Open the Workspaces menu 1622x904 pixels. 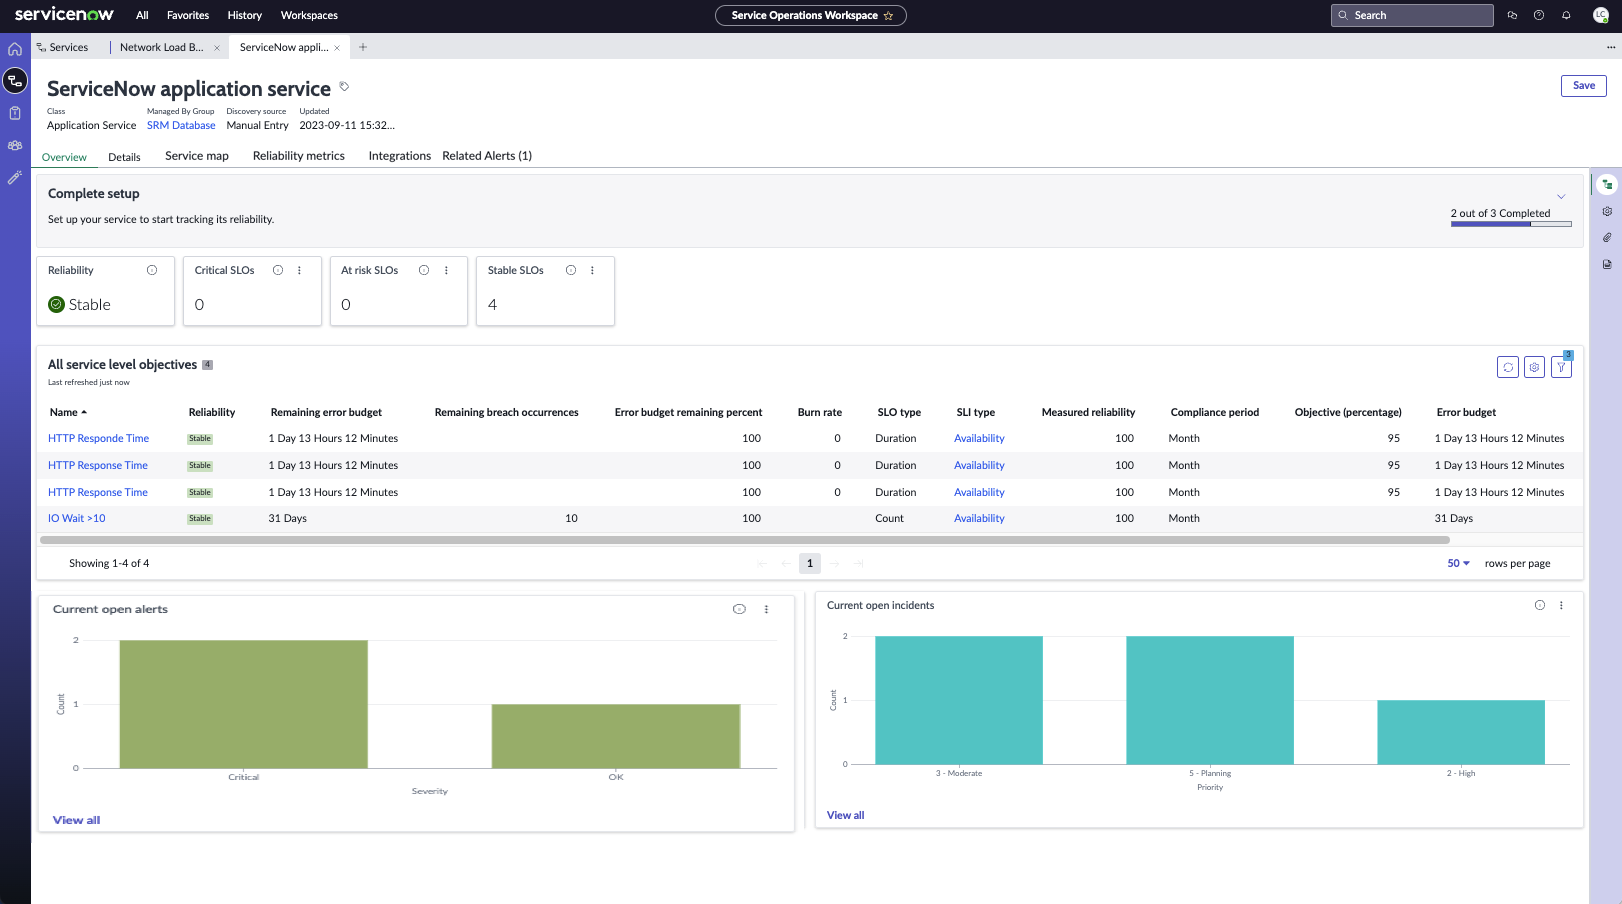point(309,15)
